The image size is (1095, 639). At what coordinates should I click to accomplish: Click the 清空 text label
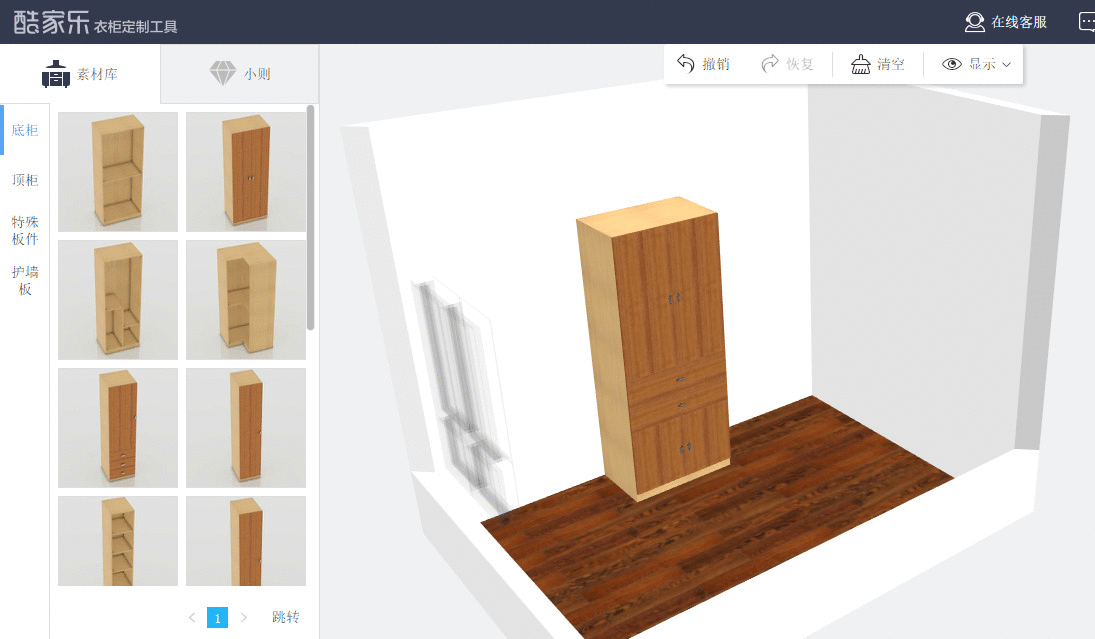tap(890, 64)
